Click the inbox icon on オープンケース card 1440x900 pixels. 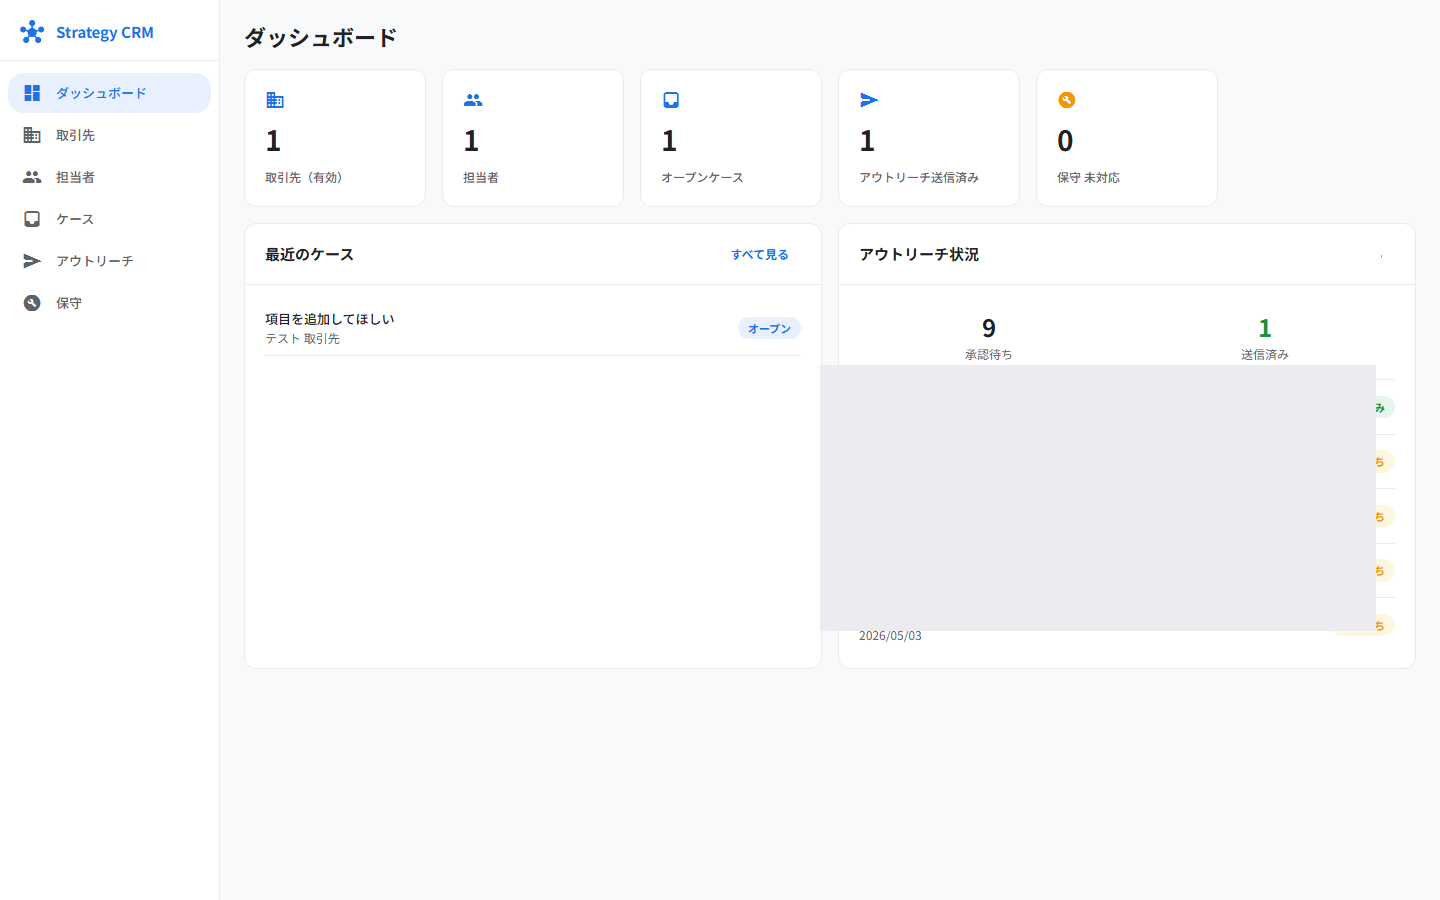pyautogui.click(x=671, y=100)
